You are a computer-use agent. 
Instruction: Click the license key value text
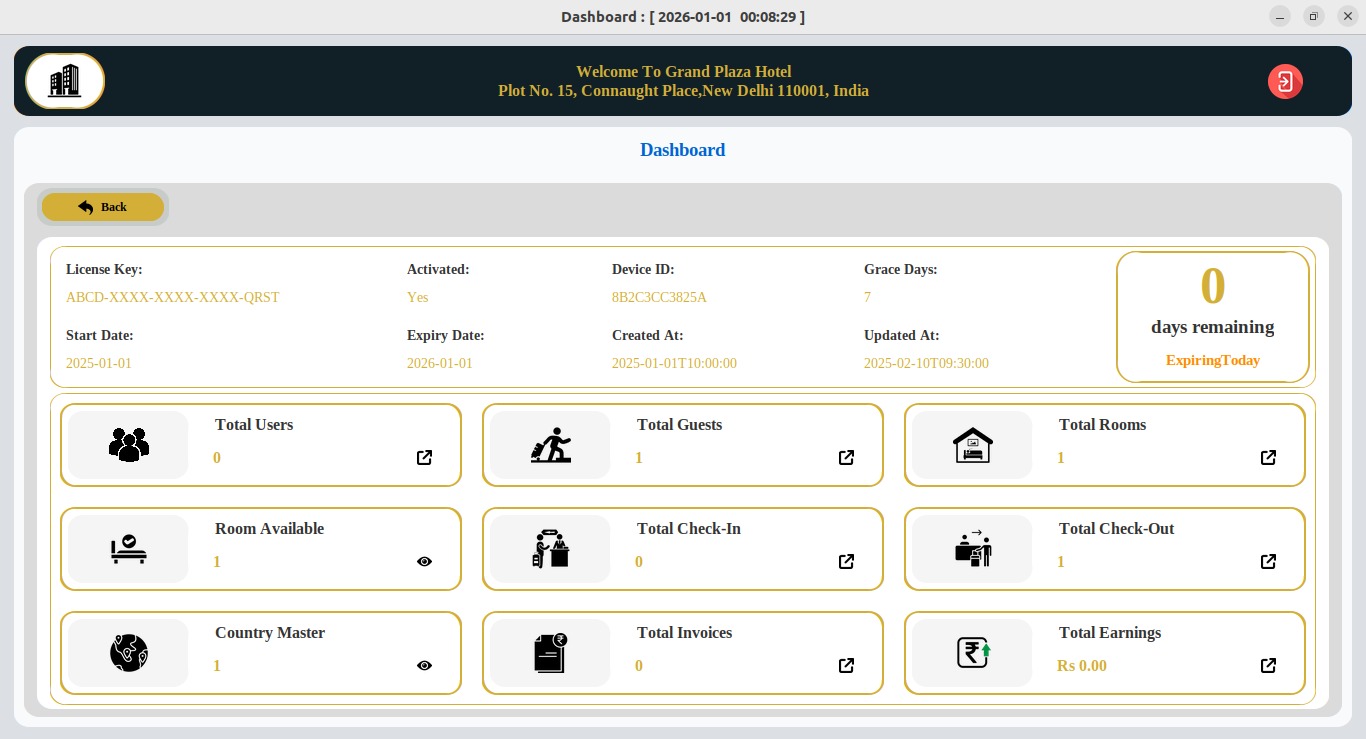173,297
